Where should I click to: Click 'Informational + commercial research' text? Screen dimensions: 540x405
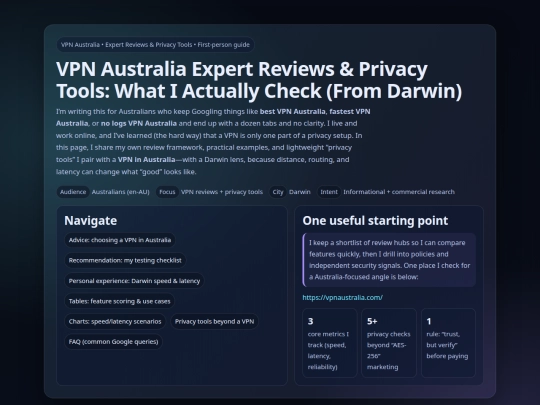(x=399, y=192)
